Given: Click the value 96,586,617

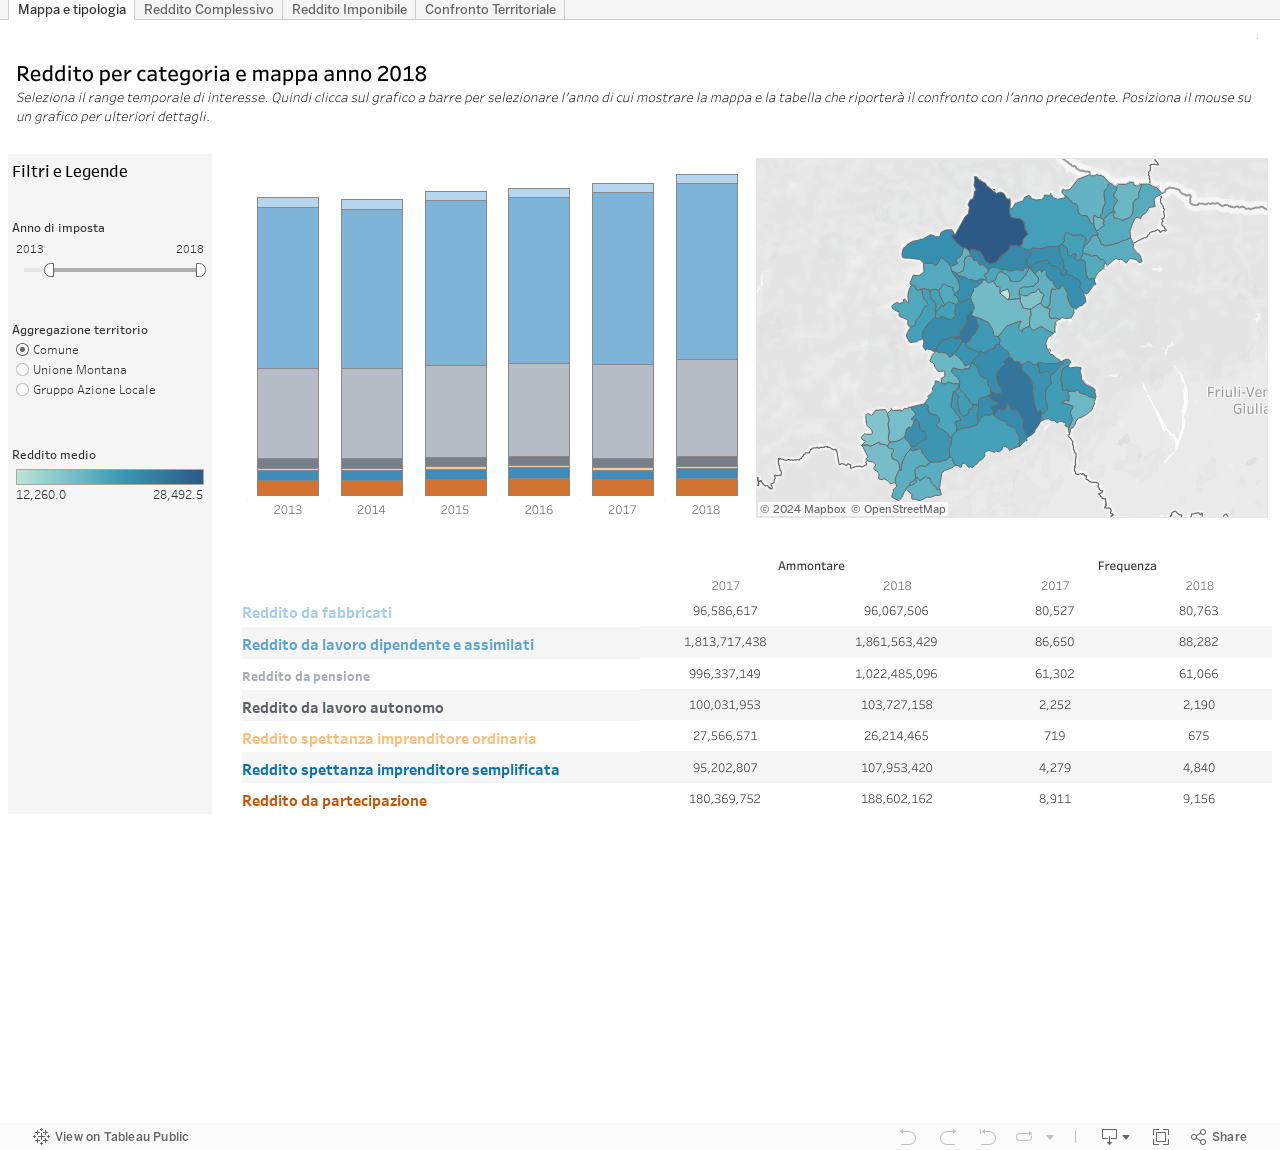Looking at the screenshot, I should (x=725, y=611).
